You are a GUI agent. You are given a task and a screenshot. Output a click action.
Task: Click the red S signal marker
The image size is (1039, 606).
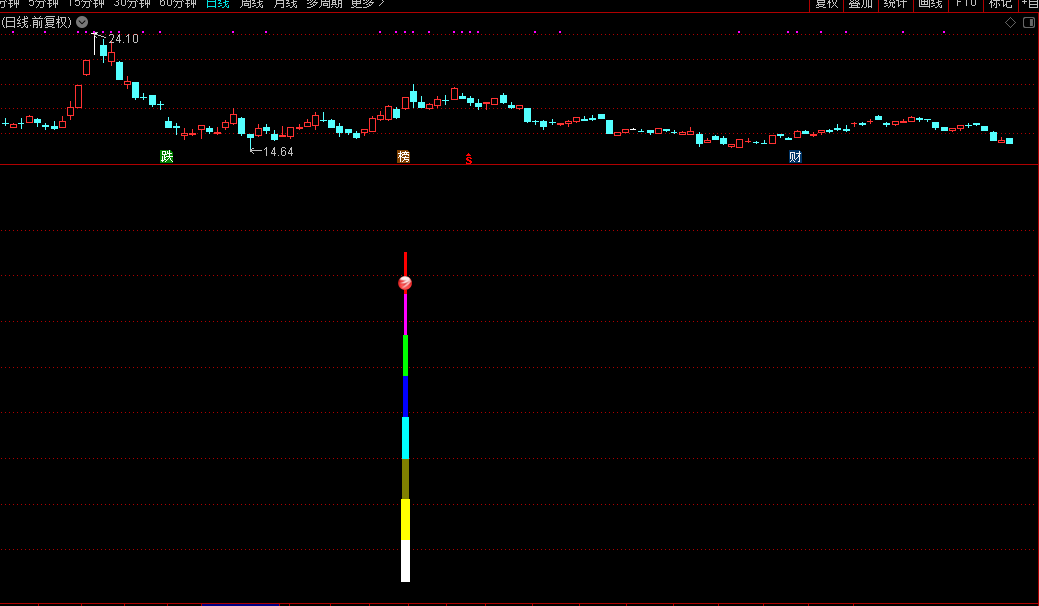click(x=468, y=158)
